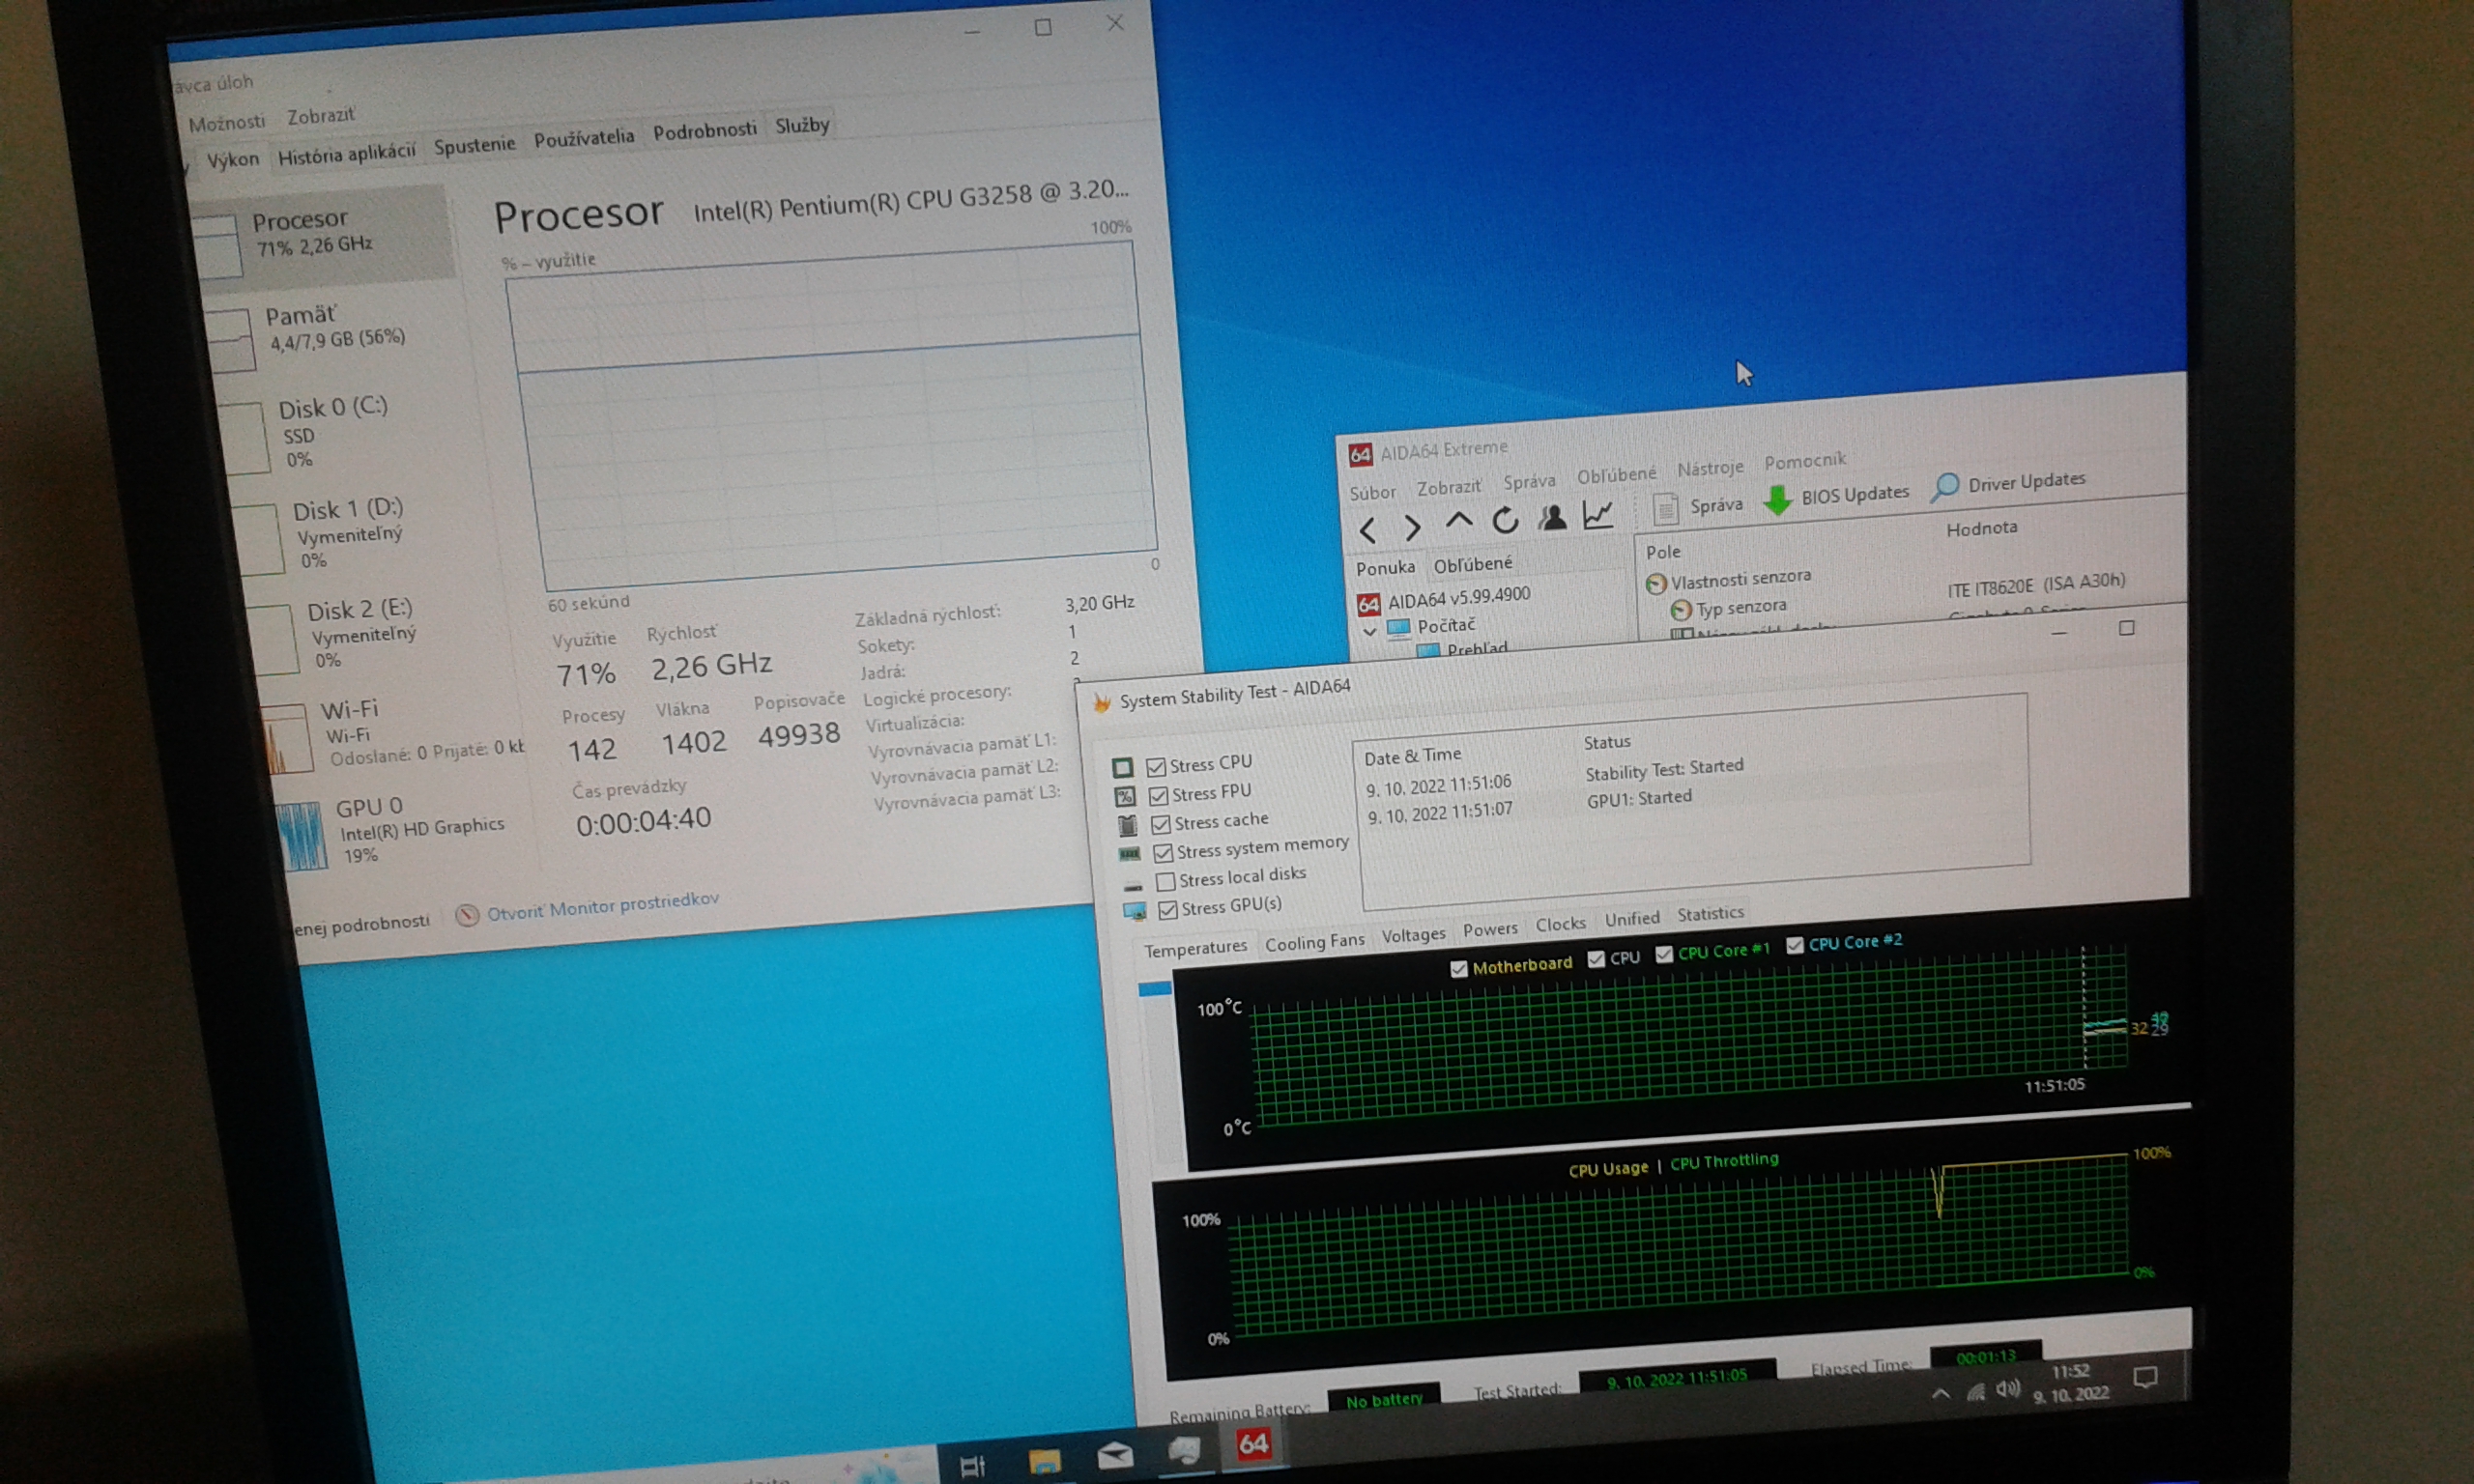Toggle CPU Core #2 graph checkbox
The height and width of the screenshot is (1484, 2474).
pos(1795,946)
